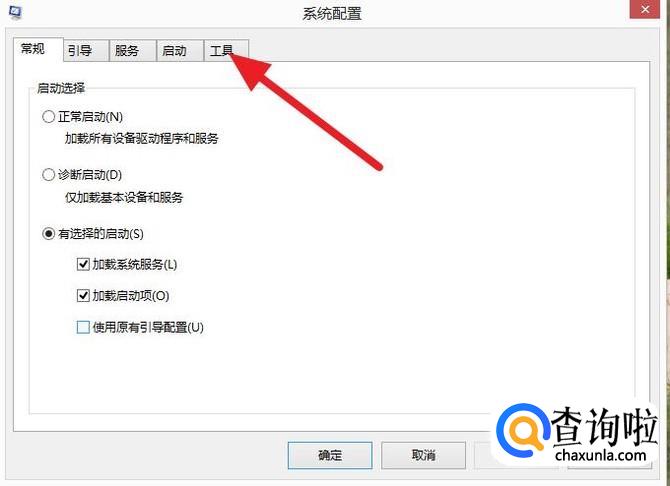Click the 取消 button

(423, 455)
